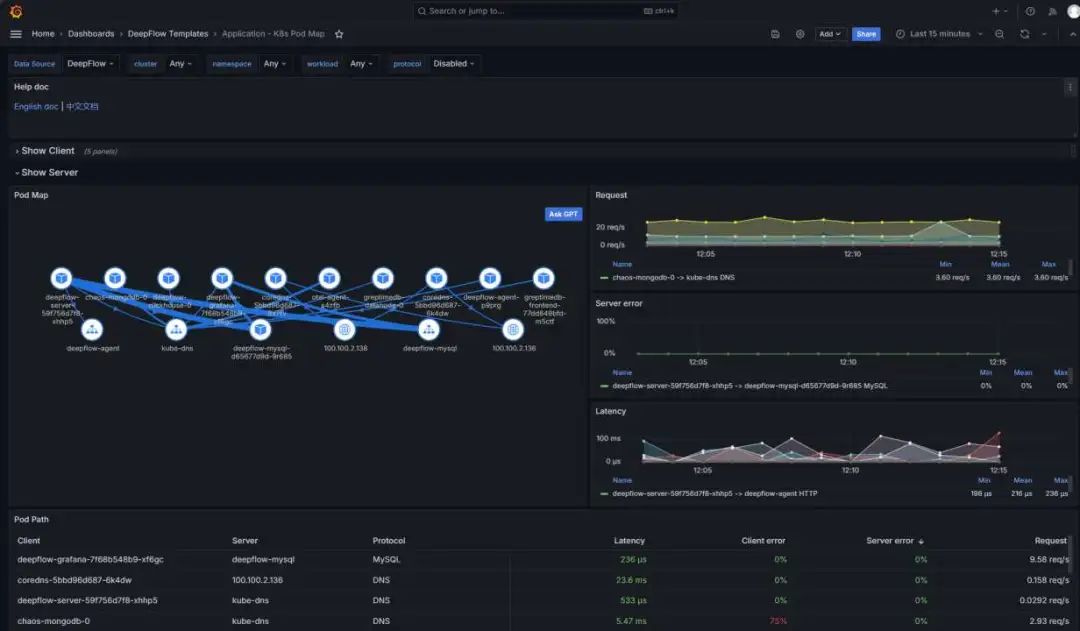Select the otel-agent pod node

329,278
